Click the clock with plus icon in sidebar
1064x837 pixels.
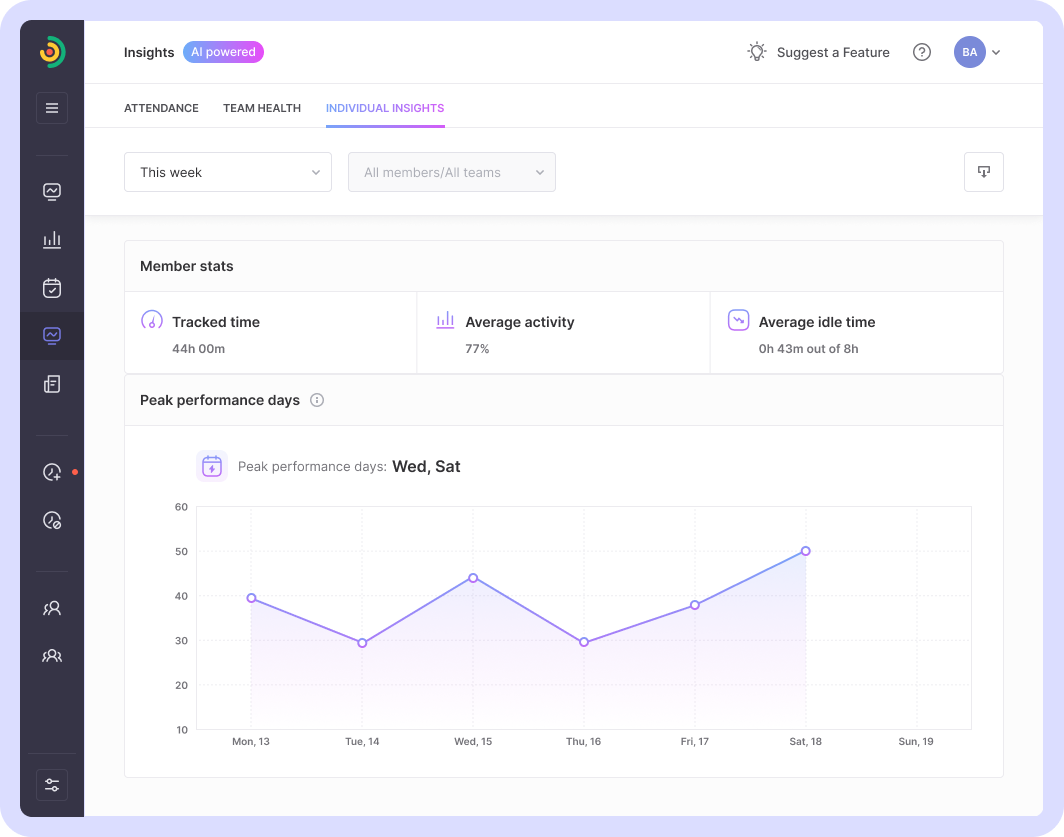pos(52,472)
